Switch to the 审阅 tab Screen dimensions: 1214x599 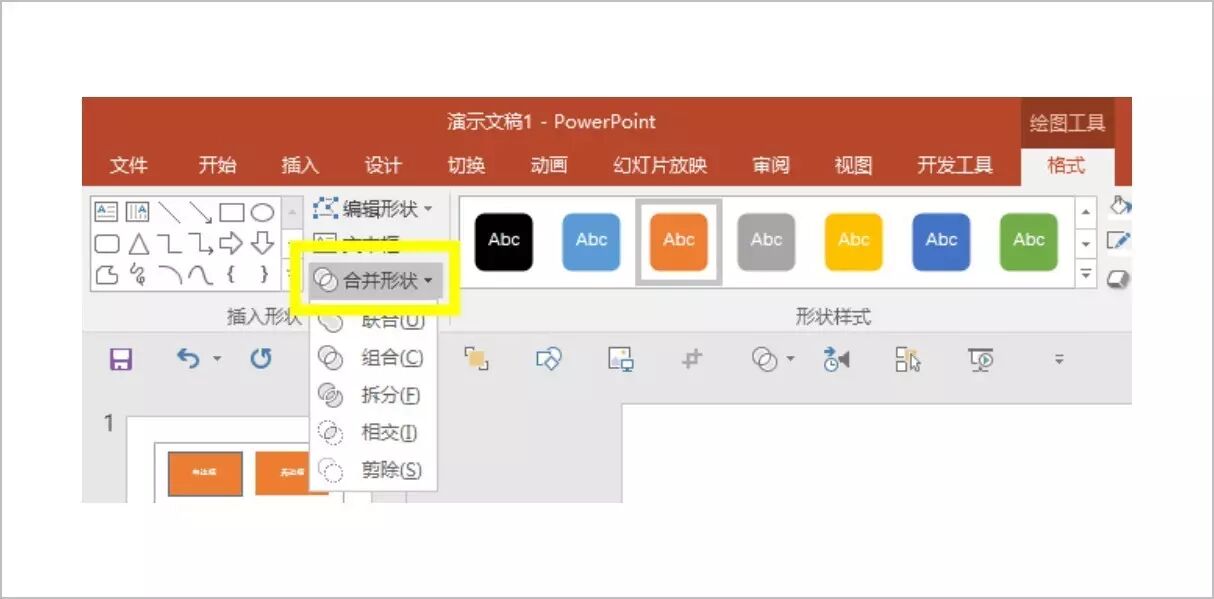[771, 165]
